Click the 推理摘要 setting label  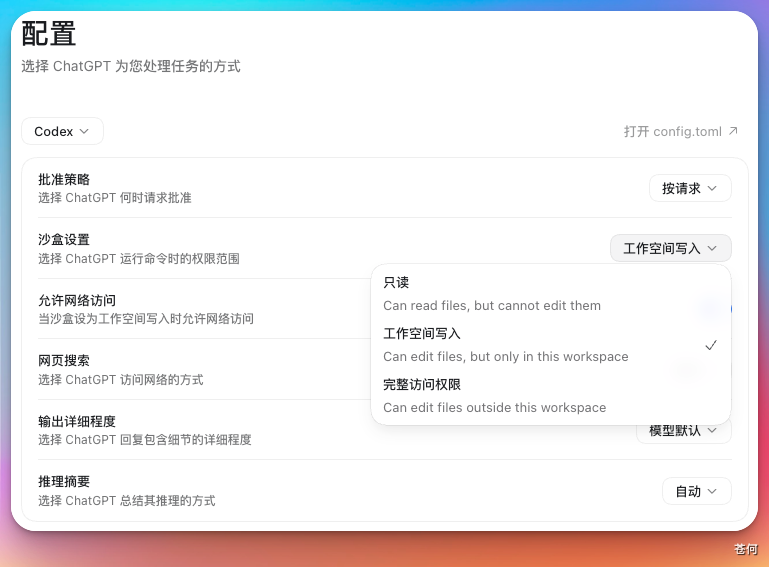(x=64, y=482)
